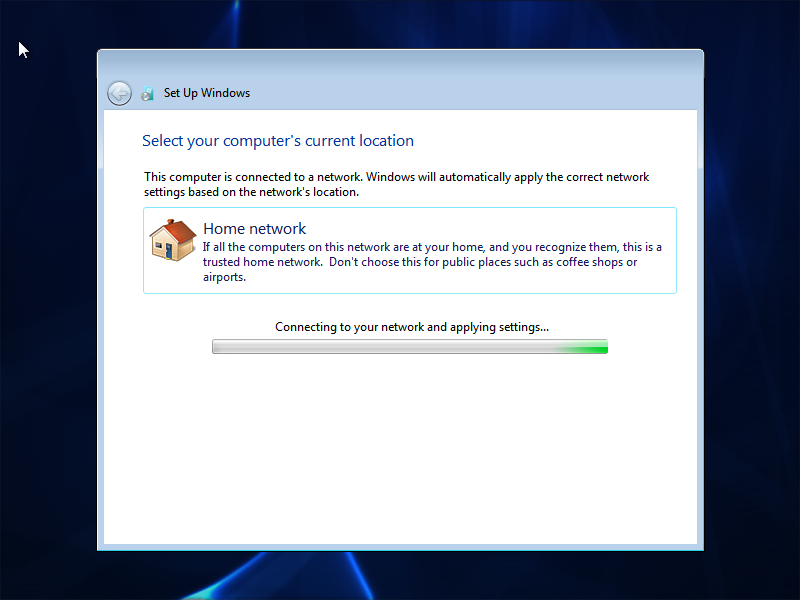Image resolution: width=800 pixels, height=600 pixels.
Task: Click the back arrow button
Action: pyautogui.click(x=119, y=93)
